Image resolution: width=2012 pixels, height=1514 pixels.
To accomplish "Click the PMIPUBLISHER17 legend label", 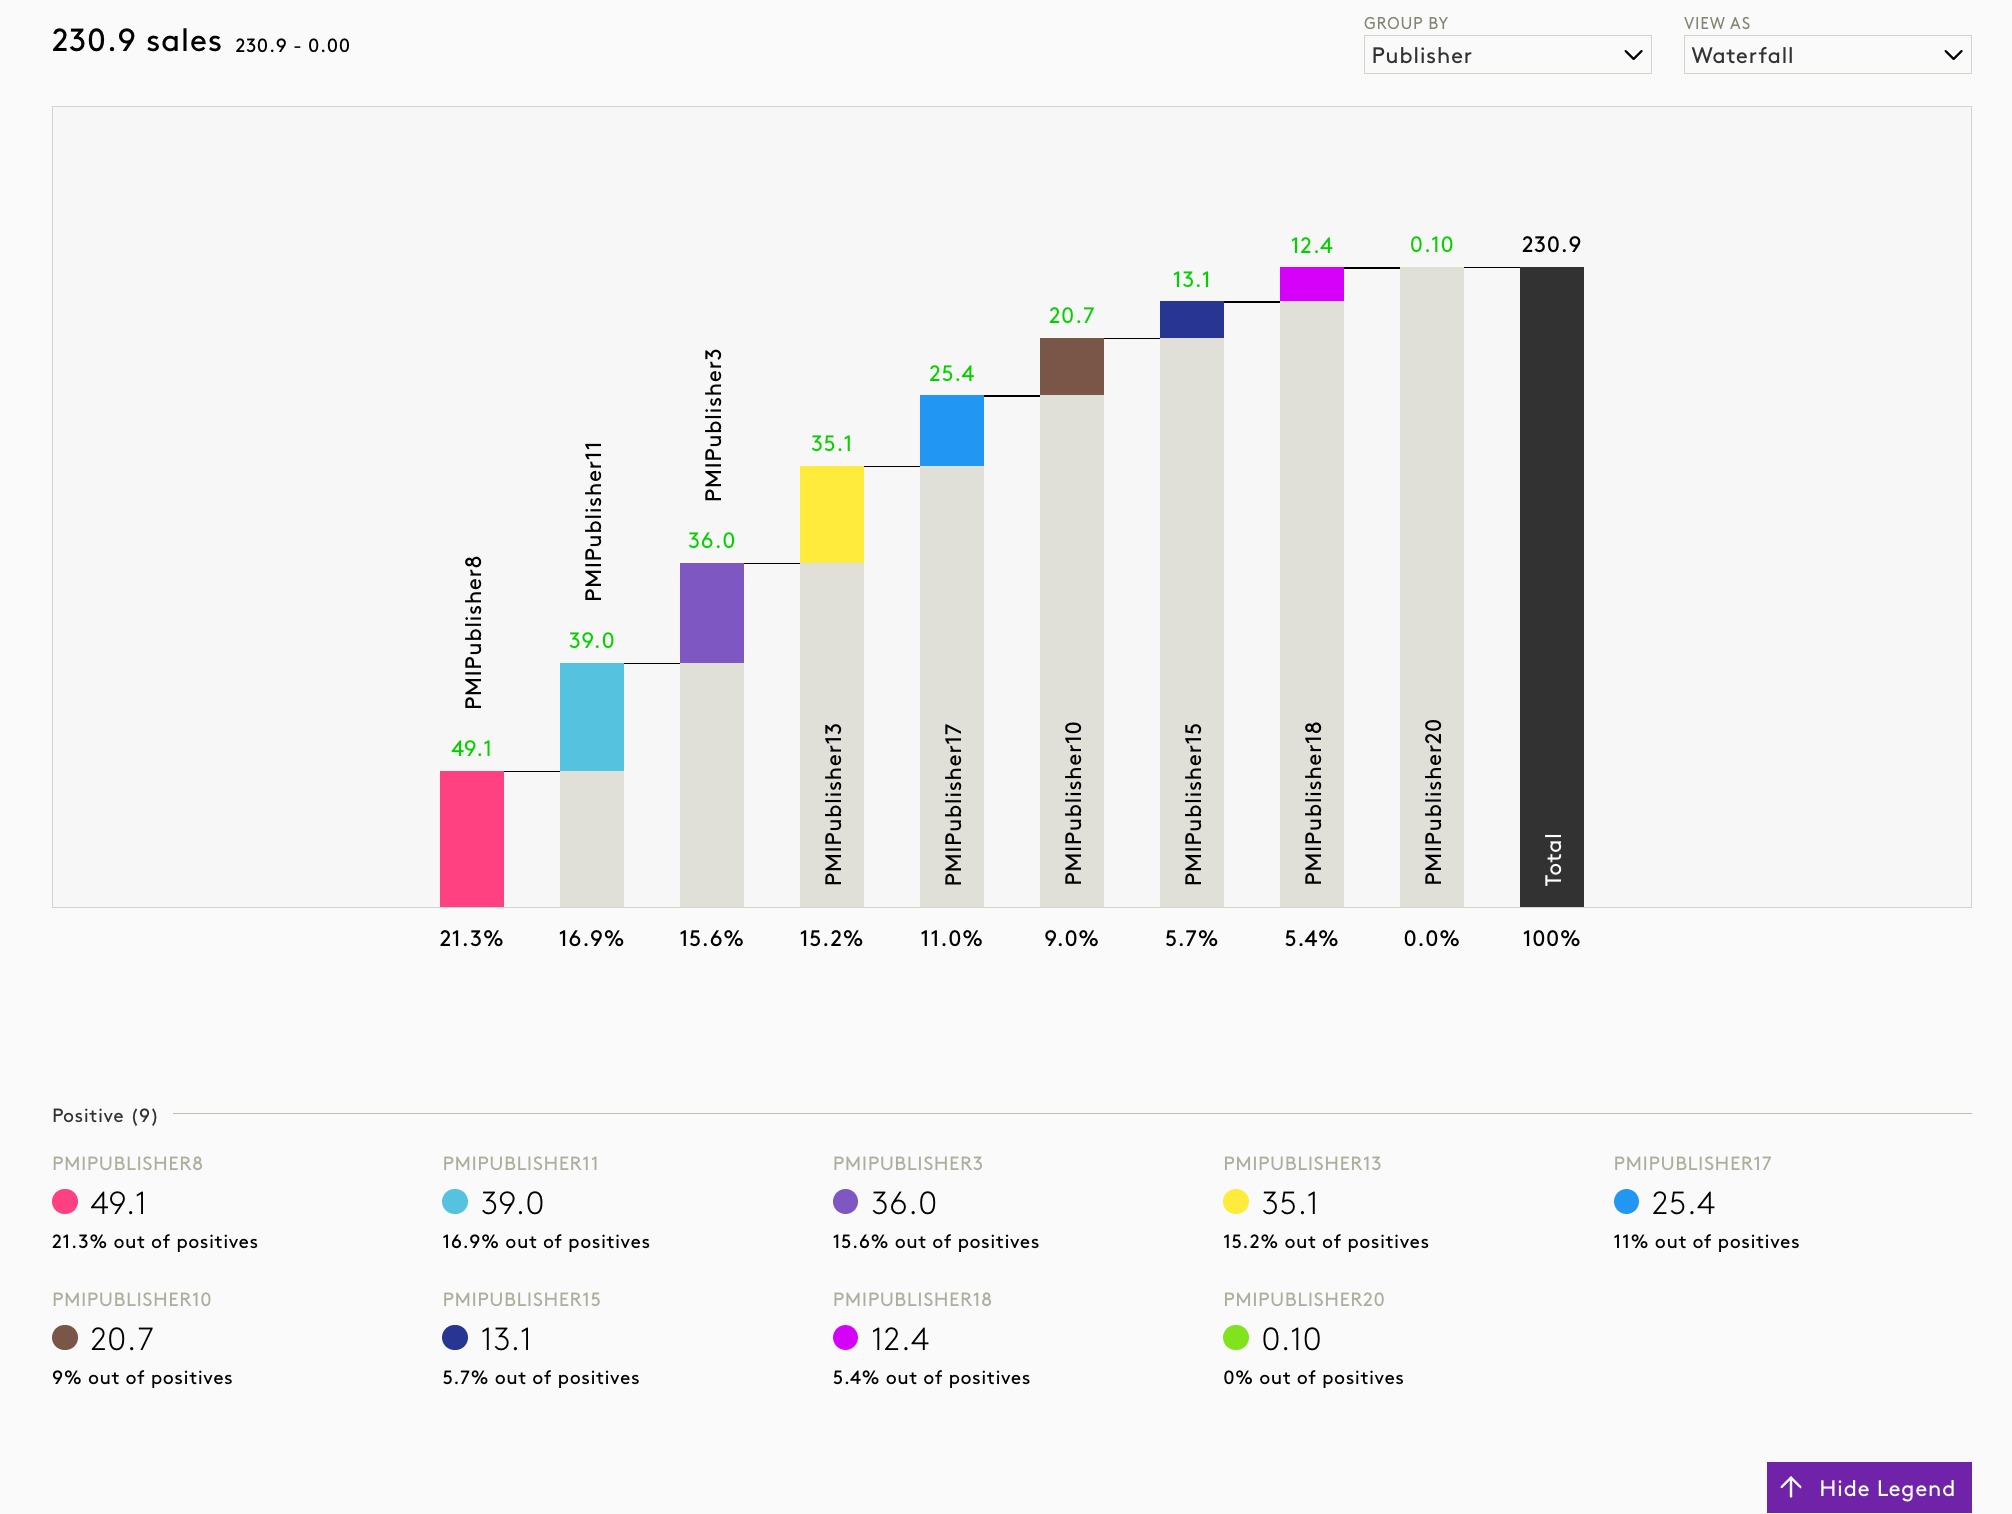I will (x=1692, y=1163).
